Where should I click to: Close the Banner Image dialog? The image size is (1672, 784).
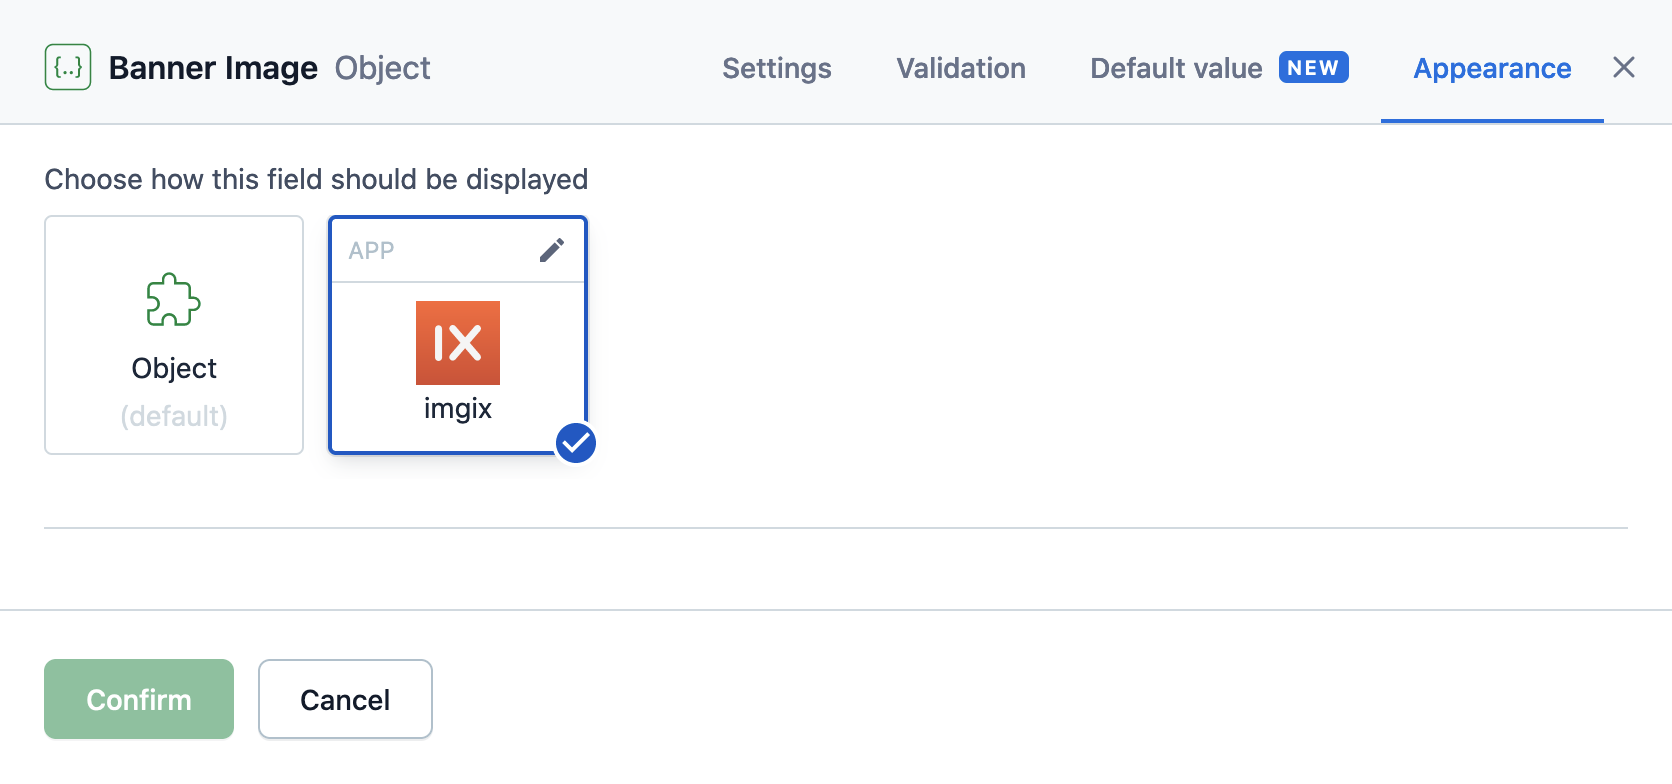[1624, 68]
